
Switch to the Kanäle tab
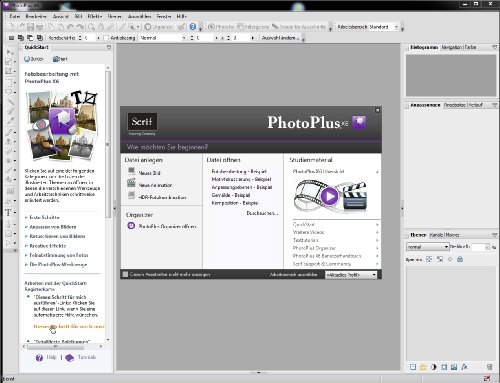[x=436, y=235]
